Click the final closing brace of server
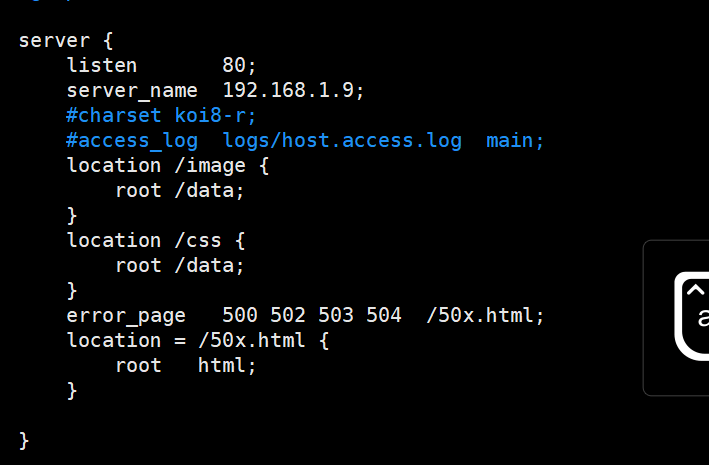Viewport: 709px width, 465px height. pos(24,441)
